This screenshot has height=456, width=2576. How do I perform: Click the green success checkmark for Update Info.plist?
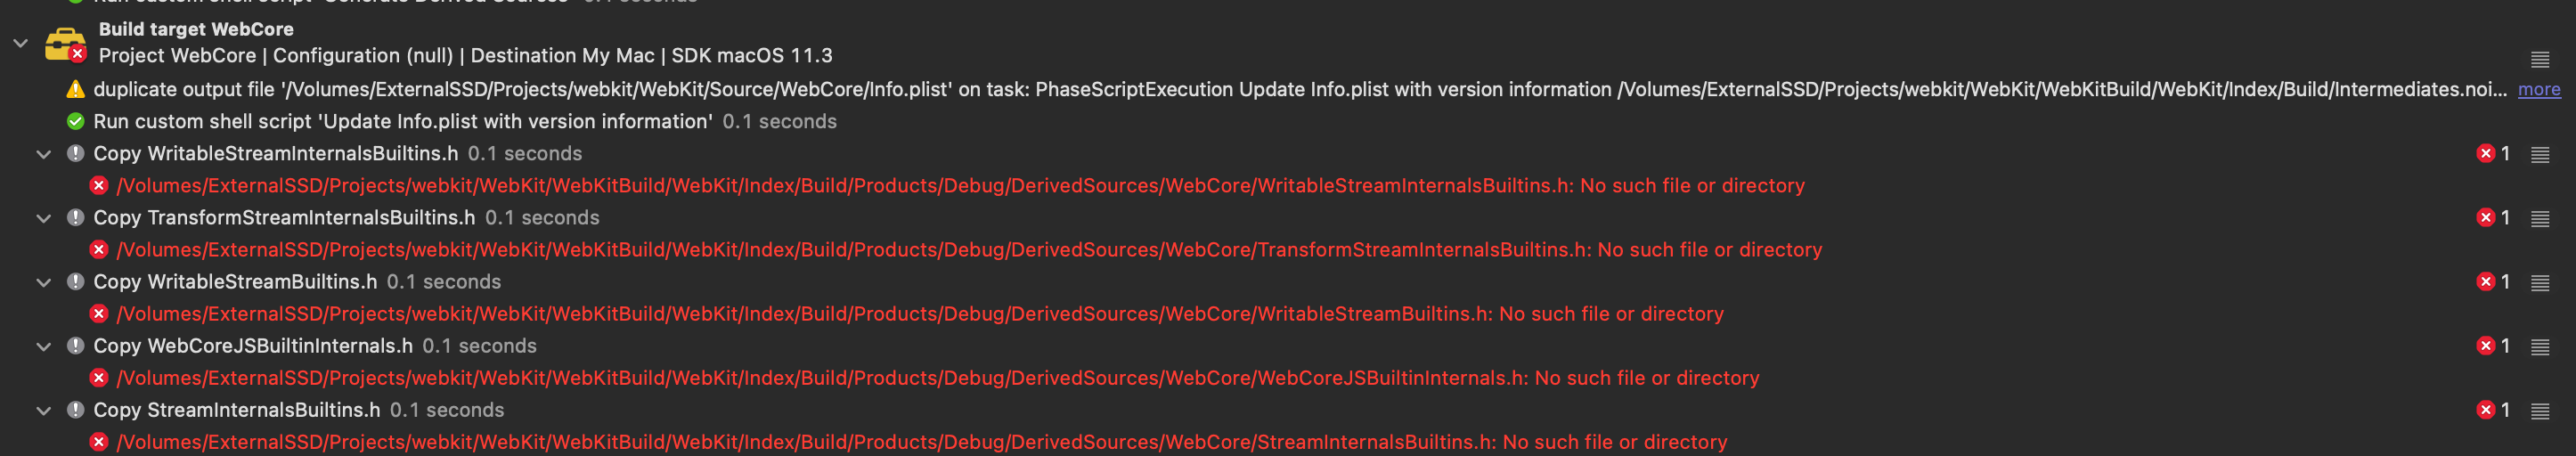tap(75, 122)
